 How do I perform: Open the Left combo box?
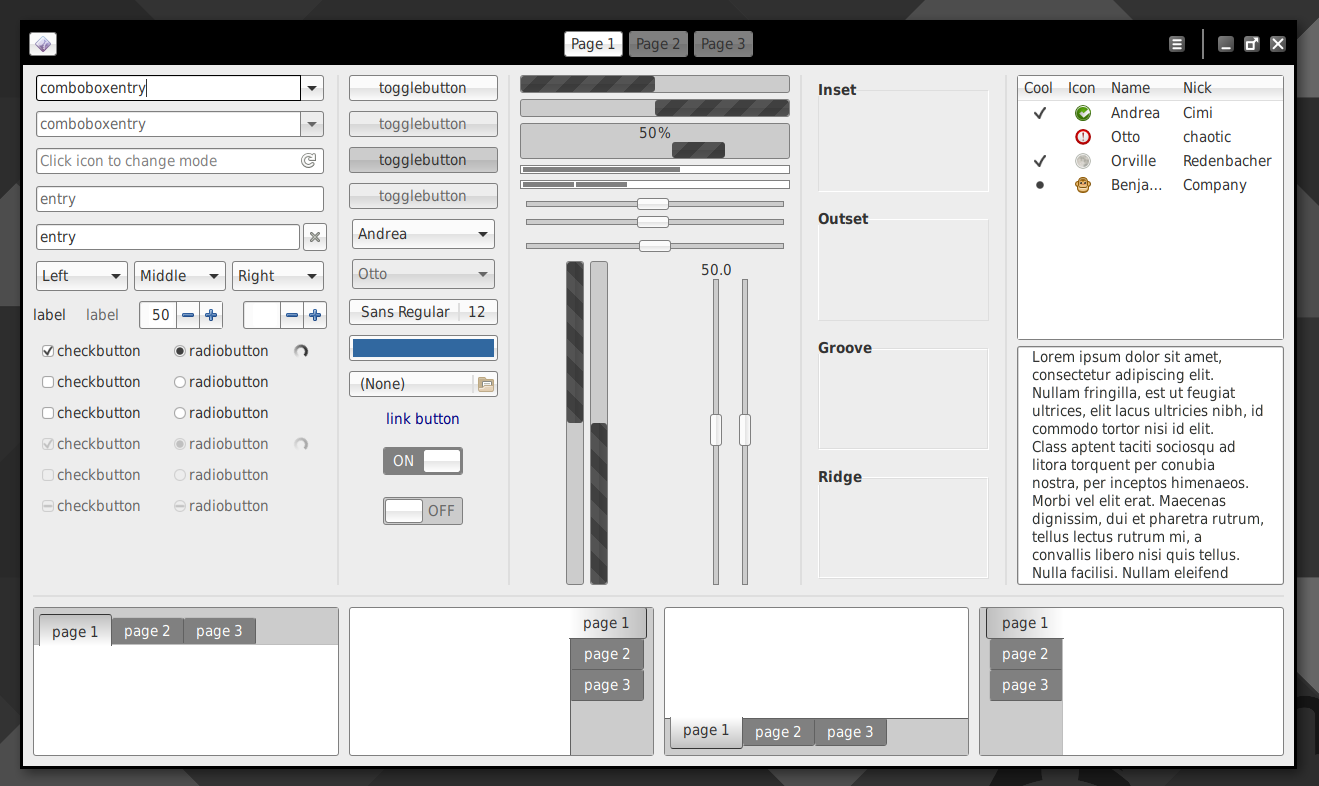point(82,276)
